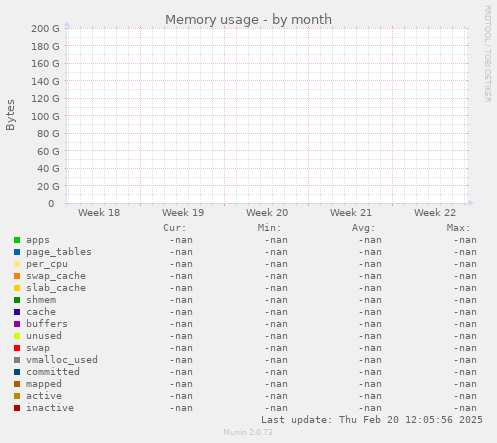
Task: Click the Min: column header
Action: coord(269,228)
